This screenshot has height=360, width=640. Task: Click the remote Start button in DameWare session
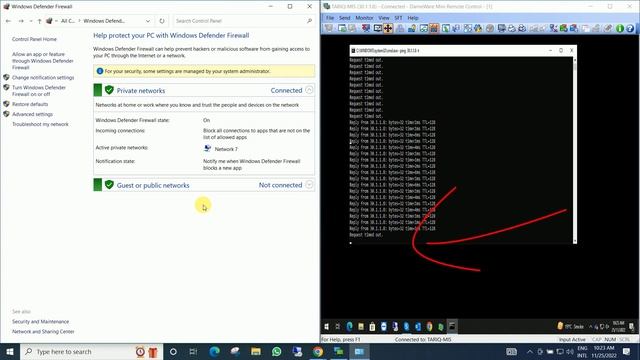(x=327, y=327)
